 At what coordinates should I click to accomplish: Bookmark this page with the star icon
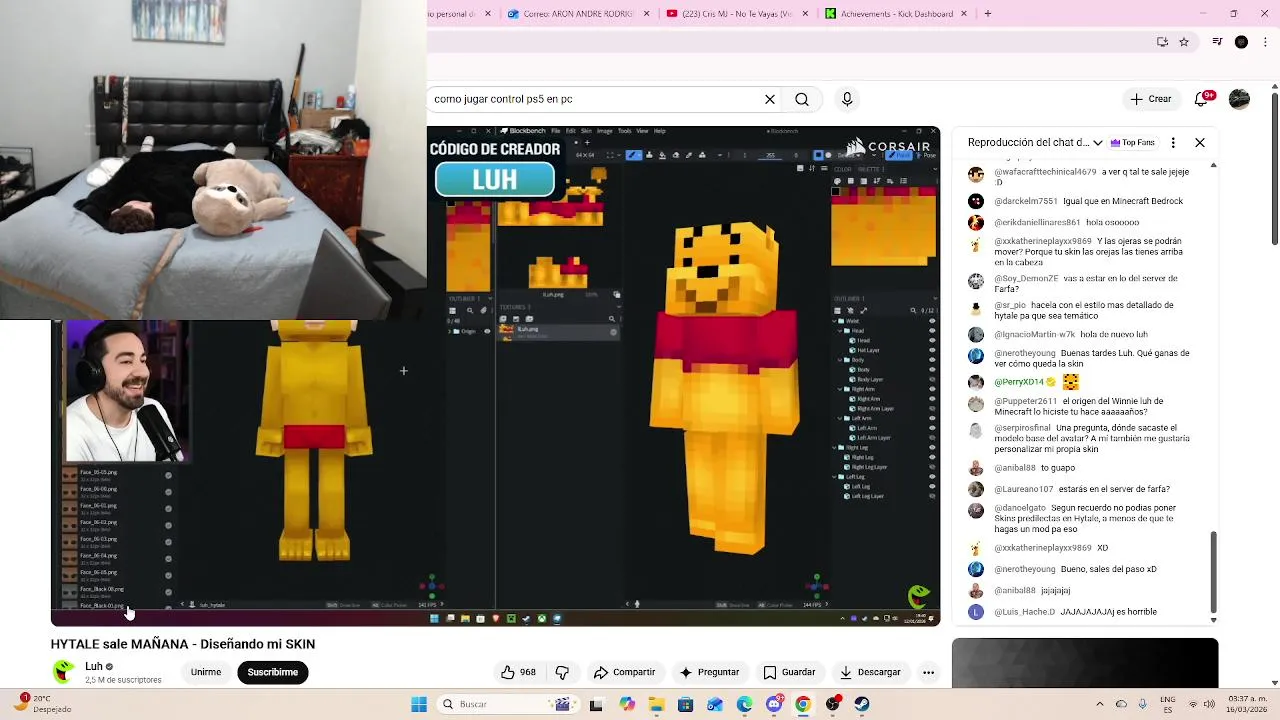click(x=1184, y=42)
